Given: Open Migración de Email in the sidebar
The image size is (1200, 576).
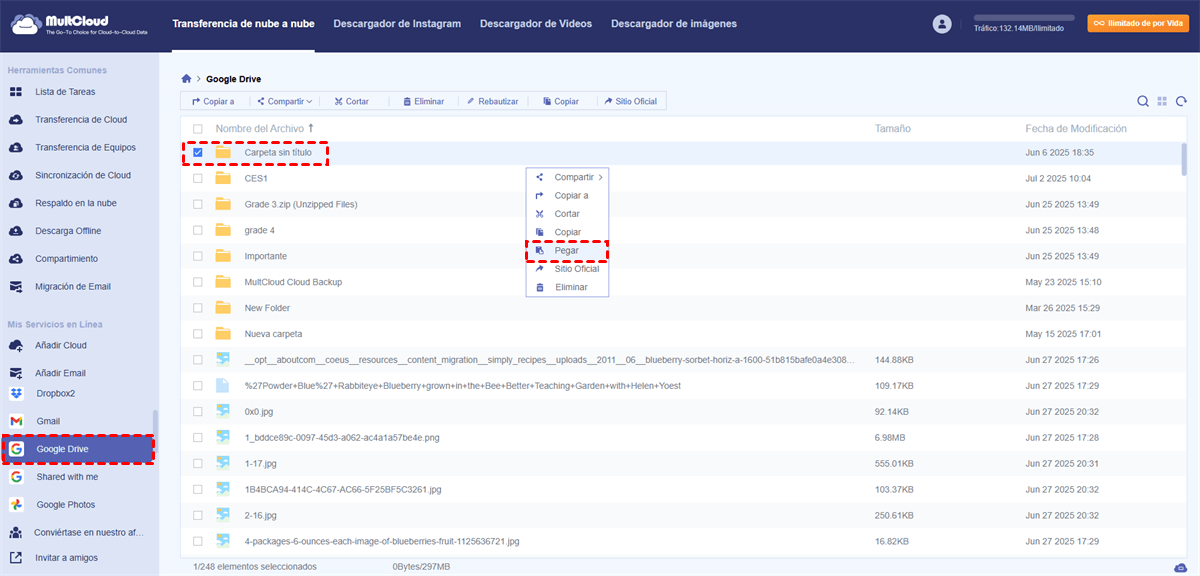Looking at the screenshot, I should tap(73, 287).
